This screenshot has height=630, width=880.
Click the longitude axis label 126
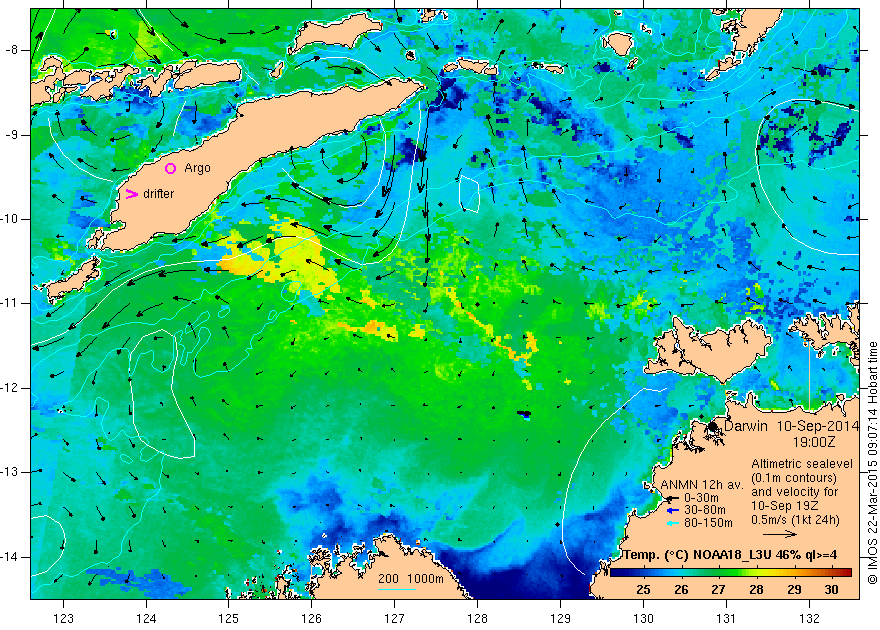[x=311, y=618]
